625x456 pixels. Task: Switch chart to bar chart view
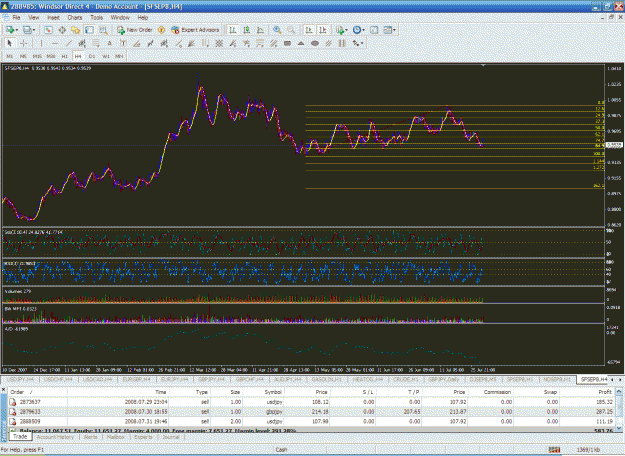coord(233,30)
